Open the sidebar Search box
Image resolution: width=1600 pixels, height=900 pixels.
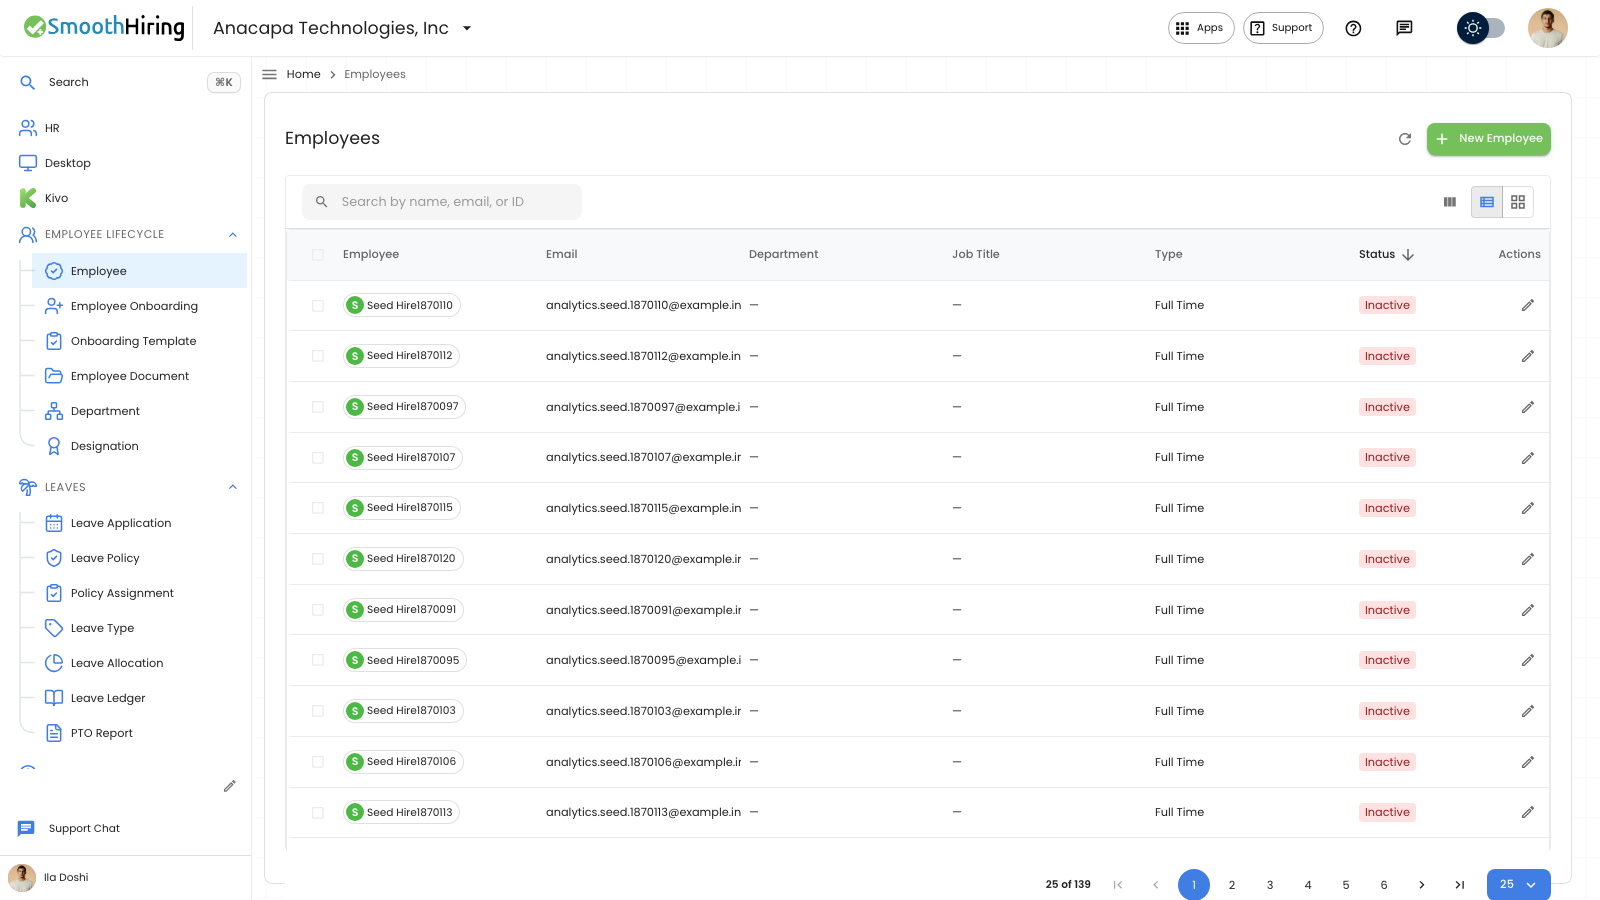128,82
